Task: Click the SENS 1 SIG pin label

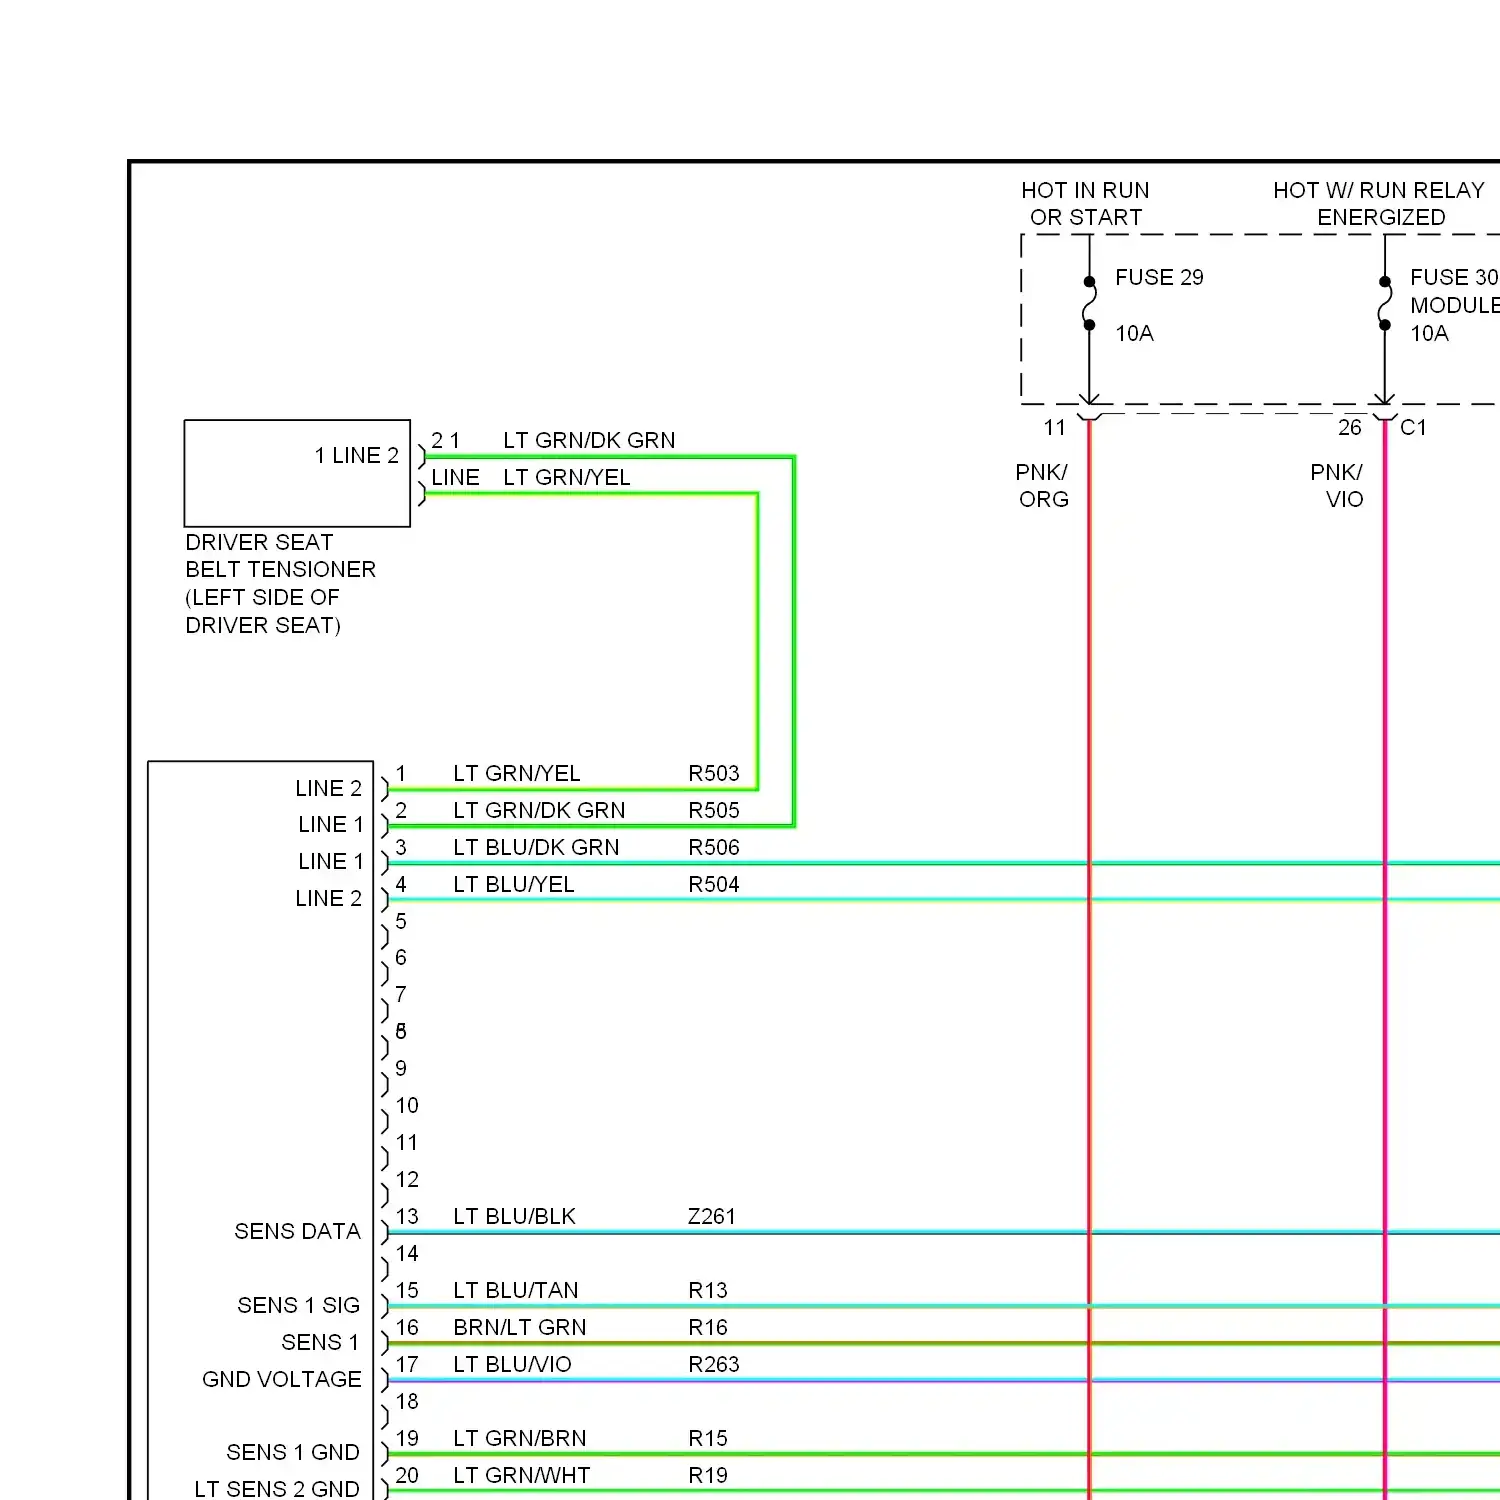Action: (x=298, y=1305)
